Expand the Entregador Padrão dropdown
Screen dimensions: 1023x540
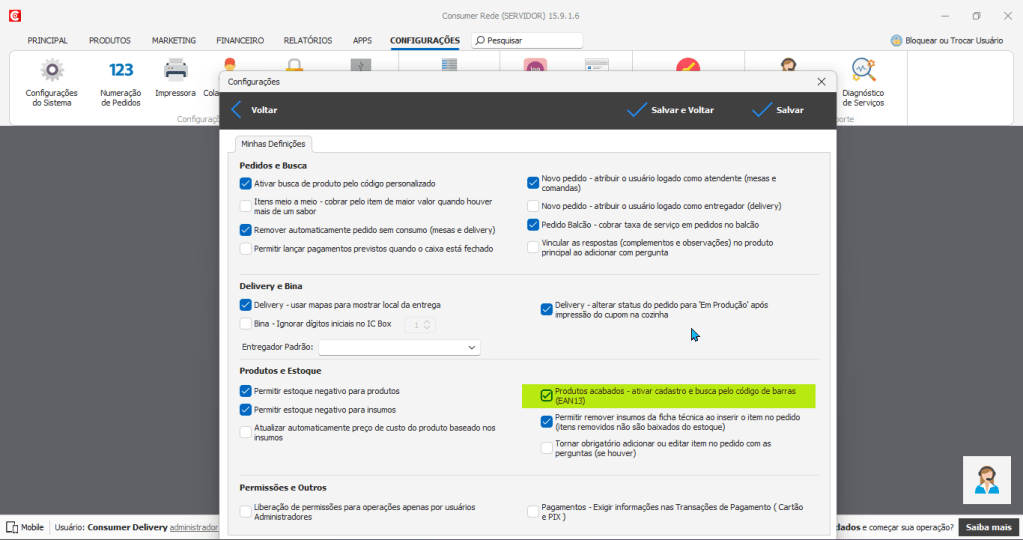(472, 348)
